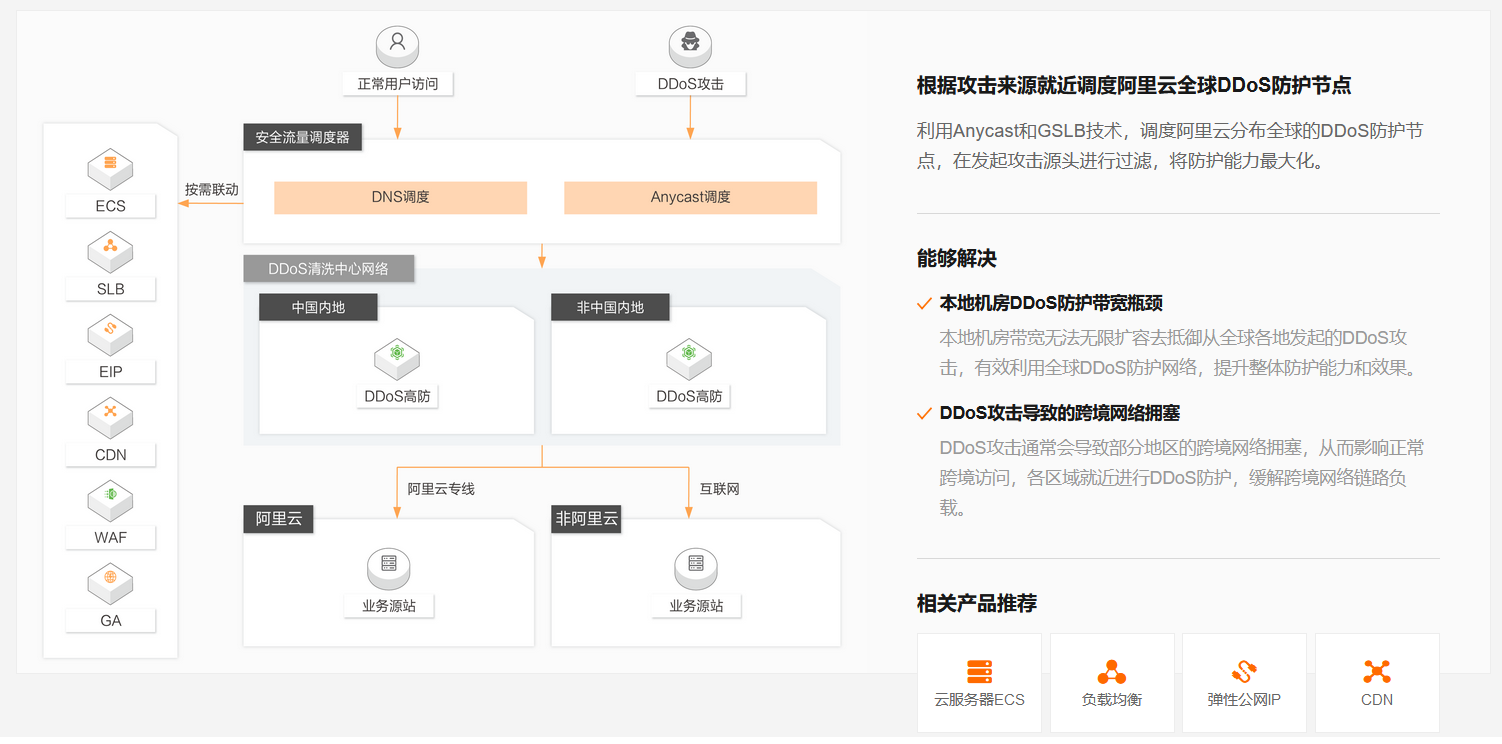Viewport: 1502px width, 744px height.
Task: Click 业务源站 label under 阿里云
Action: point(389,605)
